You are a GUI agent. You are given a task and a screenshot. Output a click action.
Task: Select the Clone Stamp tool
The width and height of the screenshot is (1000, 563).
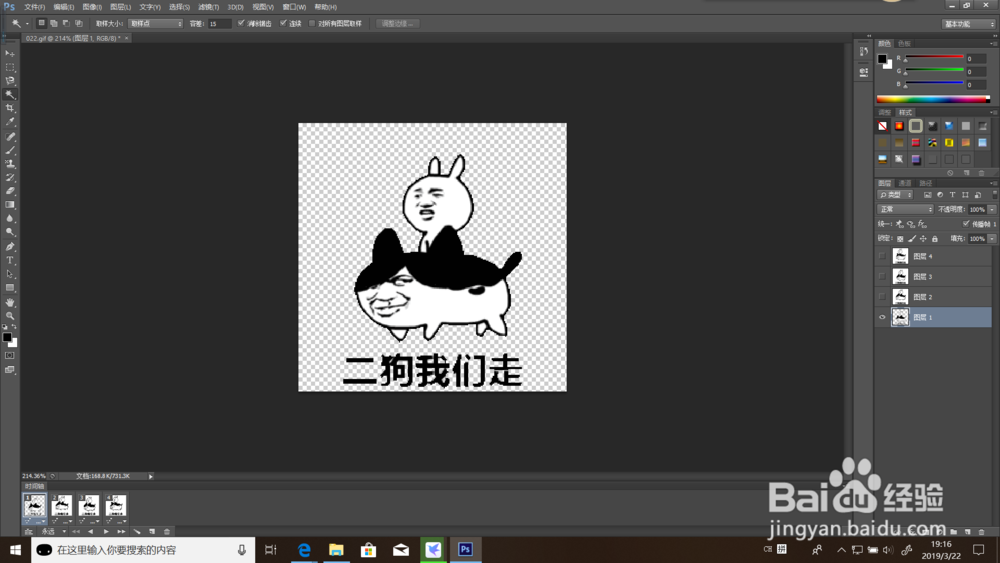(x=10, y=164)
